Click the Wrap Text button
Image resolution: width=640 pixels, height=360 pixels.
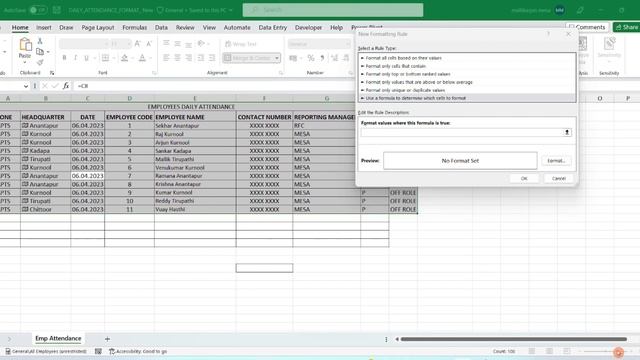point(241,44)
